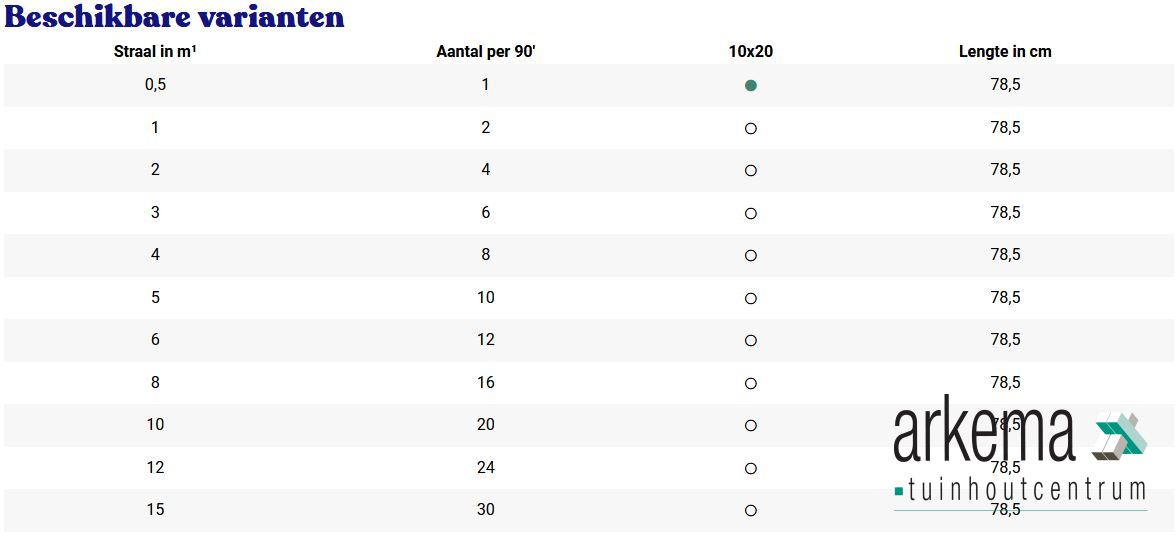Choose the 10x20 circle in the radius 2 row
Viewport: 1176px width, 536px height.
[x=751, y=171]
